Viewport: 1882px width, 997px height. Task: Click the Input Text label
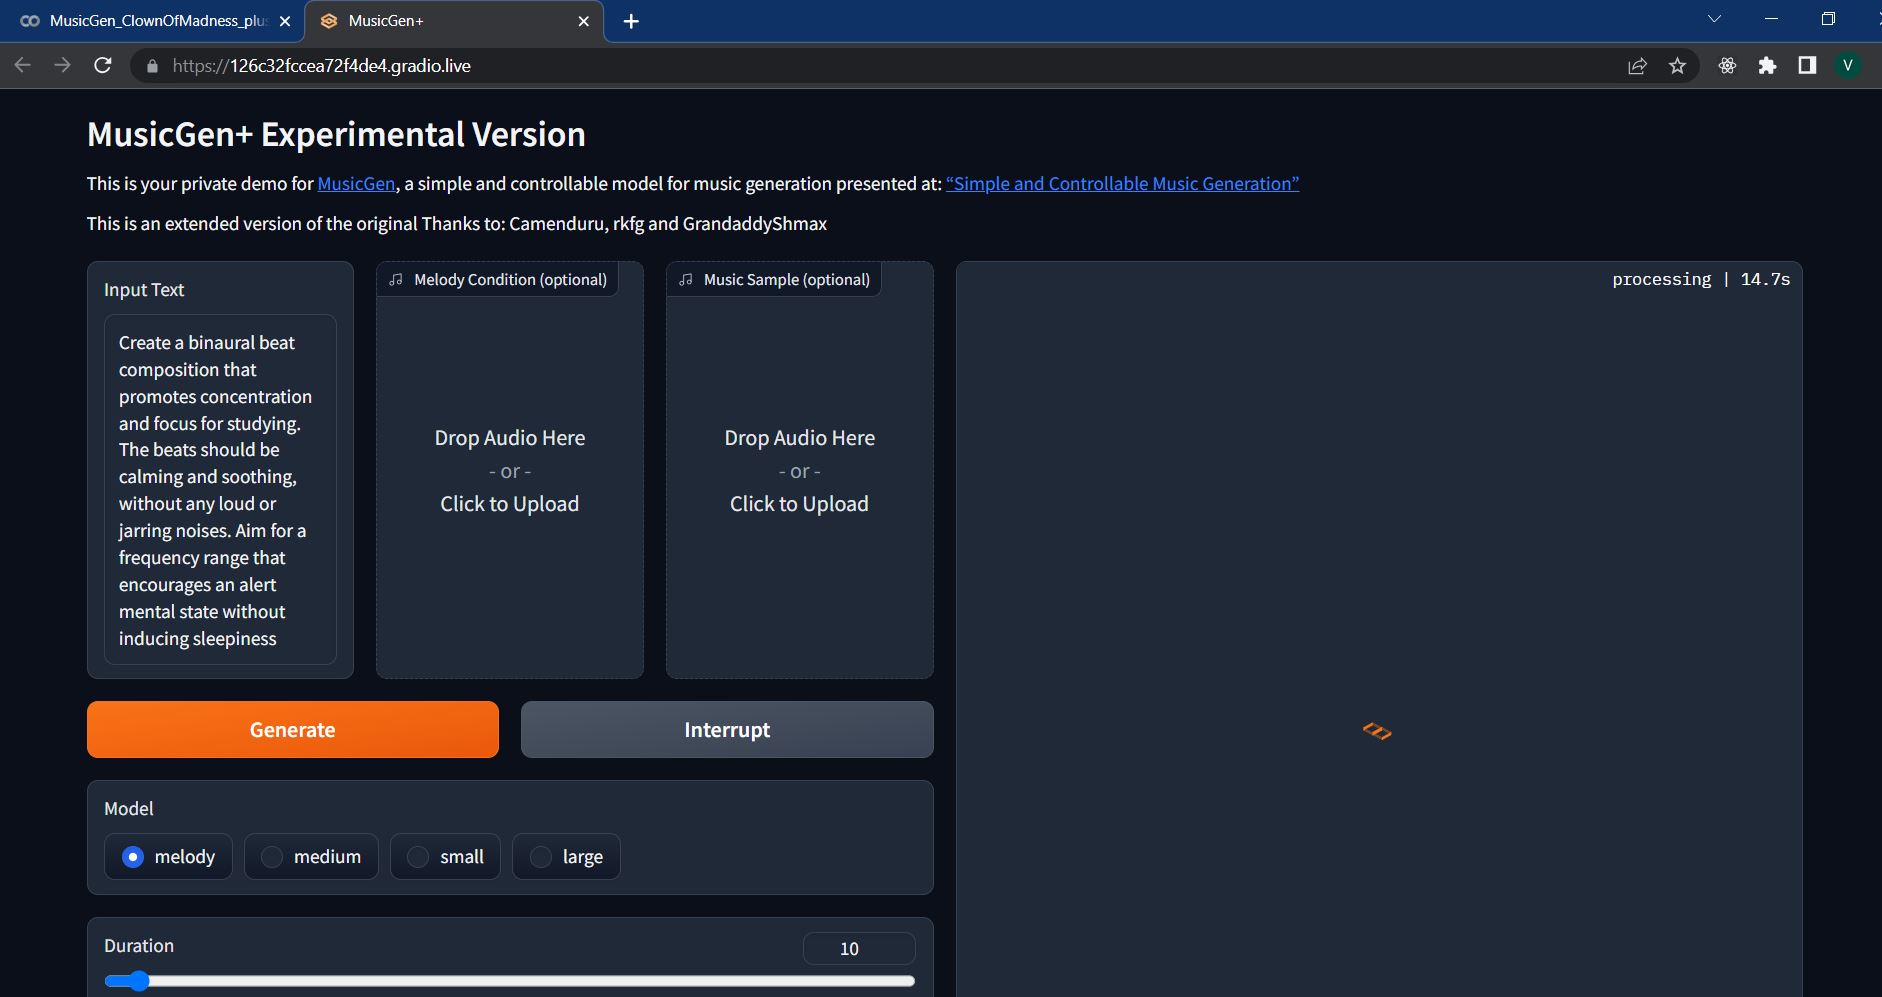click(144, 290)
